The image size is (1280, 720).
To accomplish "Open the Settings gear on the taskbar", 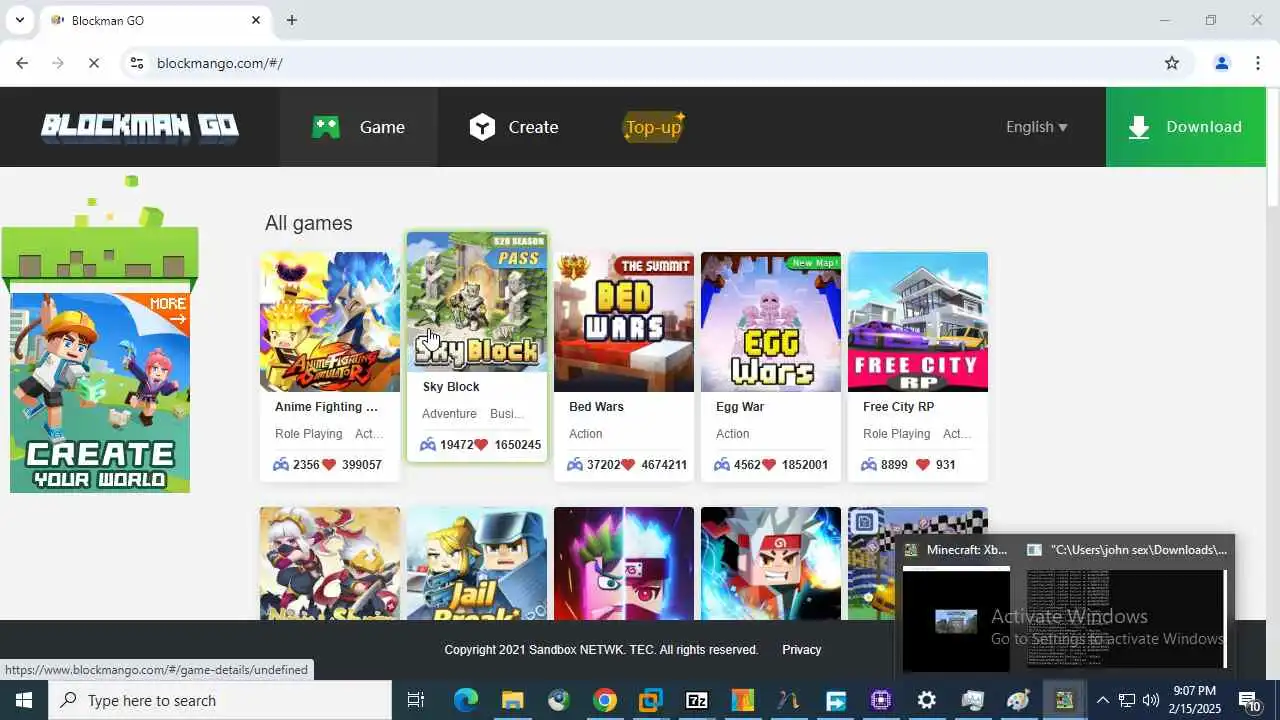I will (927, 700).
